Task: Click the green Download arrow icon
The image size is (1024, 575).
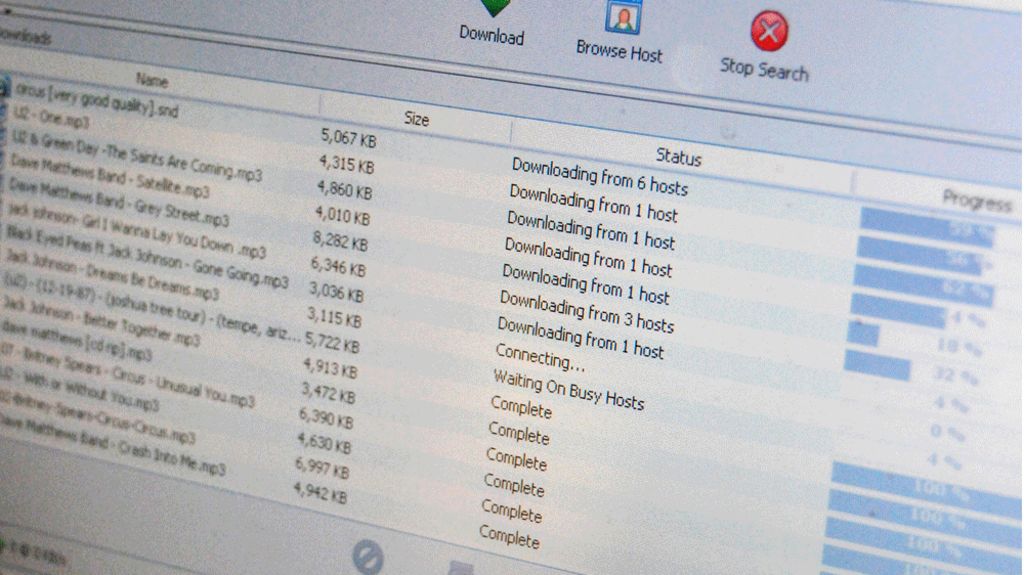Action: [496, 8]
